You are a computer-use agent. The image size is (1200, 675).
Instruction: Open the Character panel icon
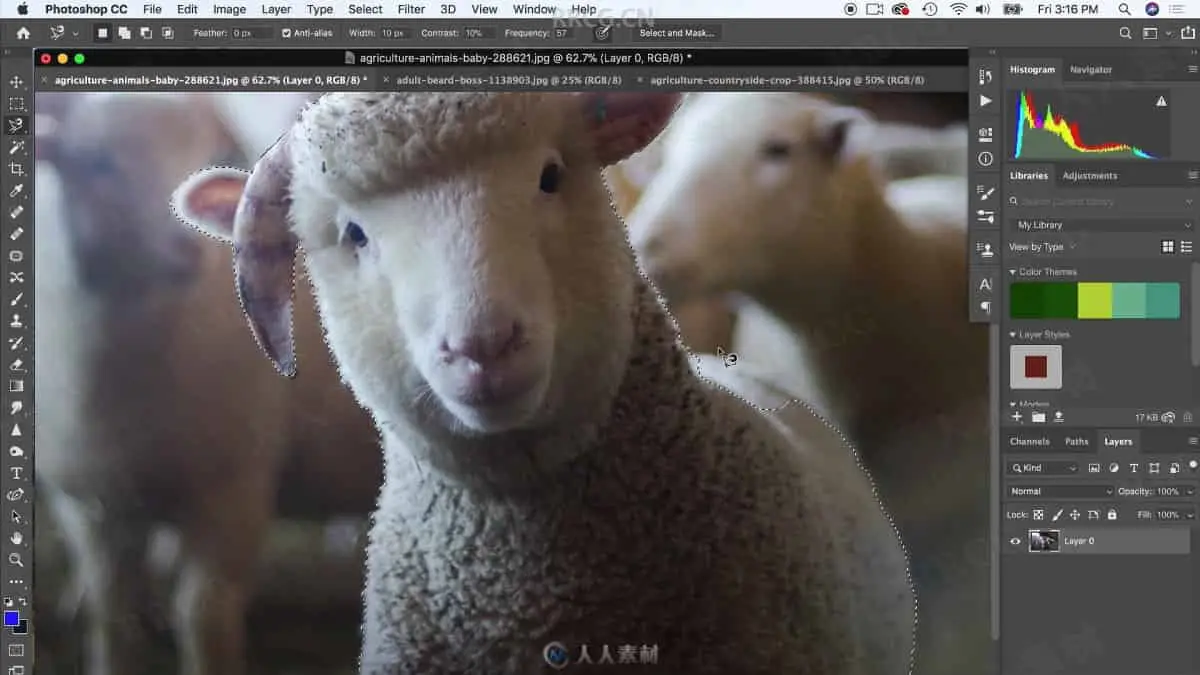pos(986,284)
